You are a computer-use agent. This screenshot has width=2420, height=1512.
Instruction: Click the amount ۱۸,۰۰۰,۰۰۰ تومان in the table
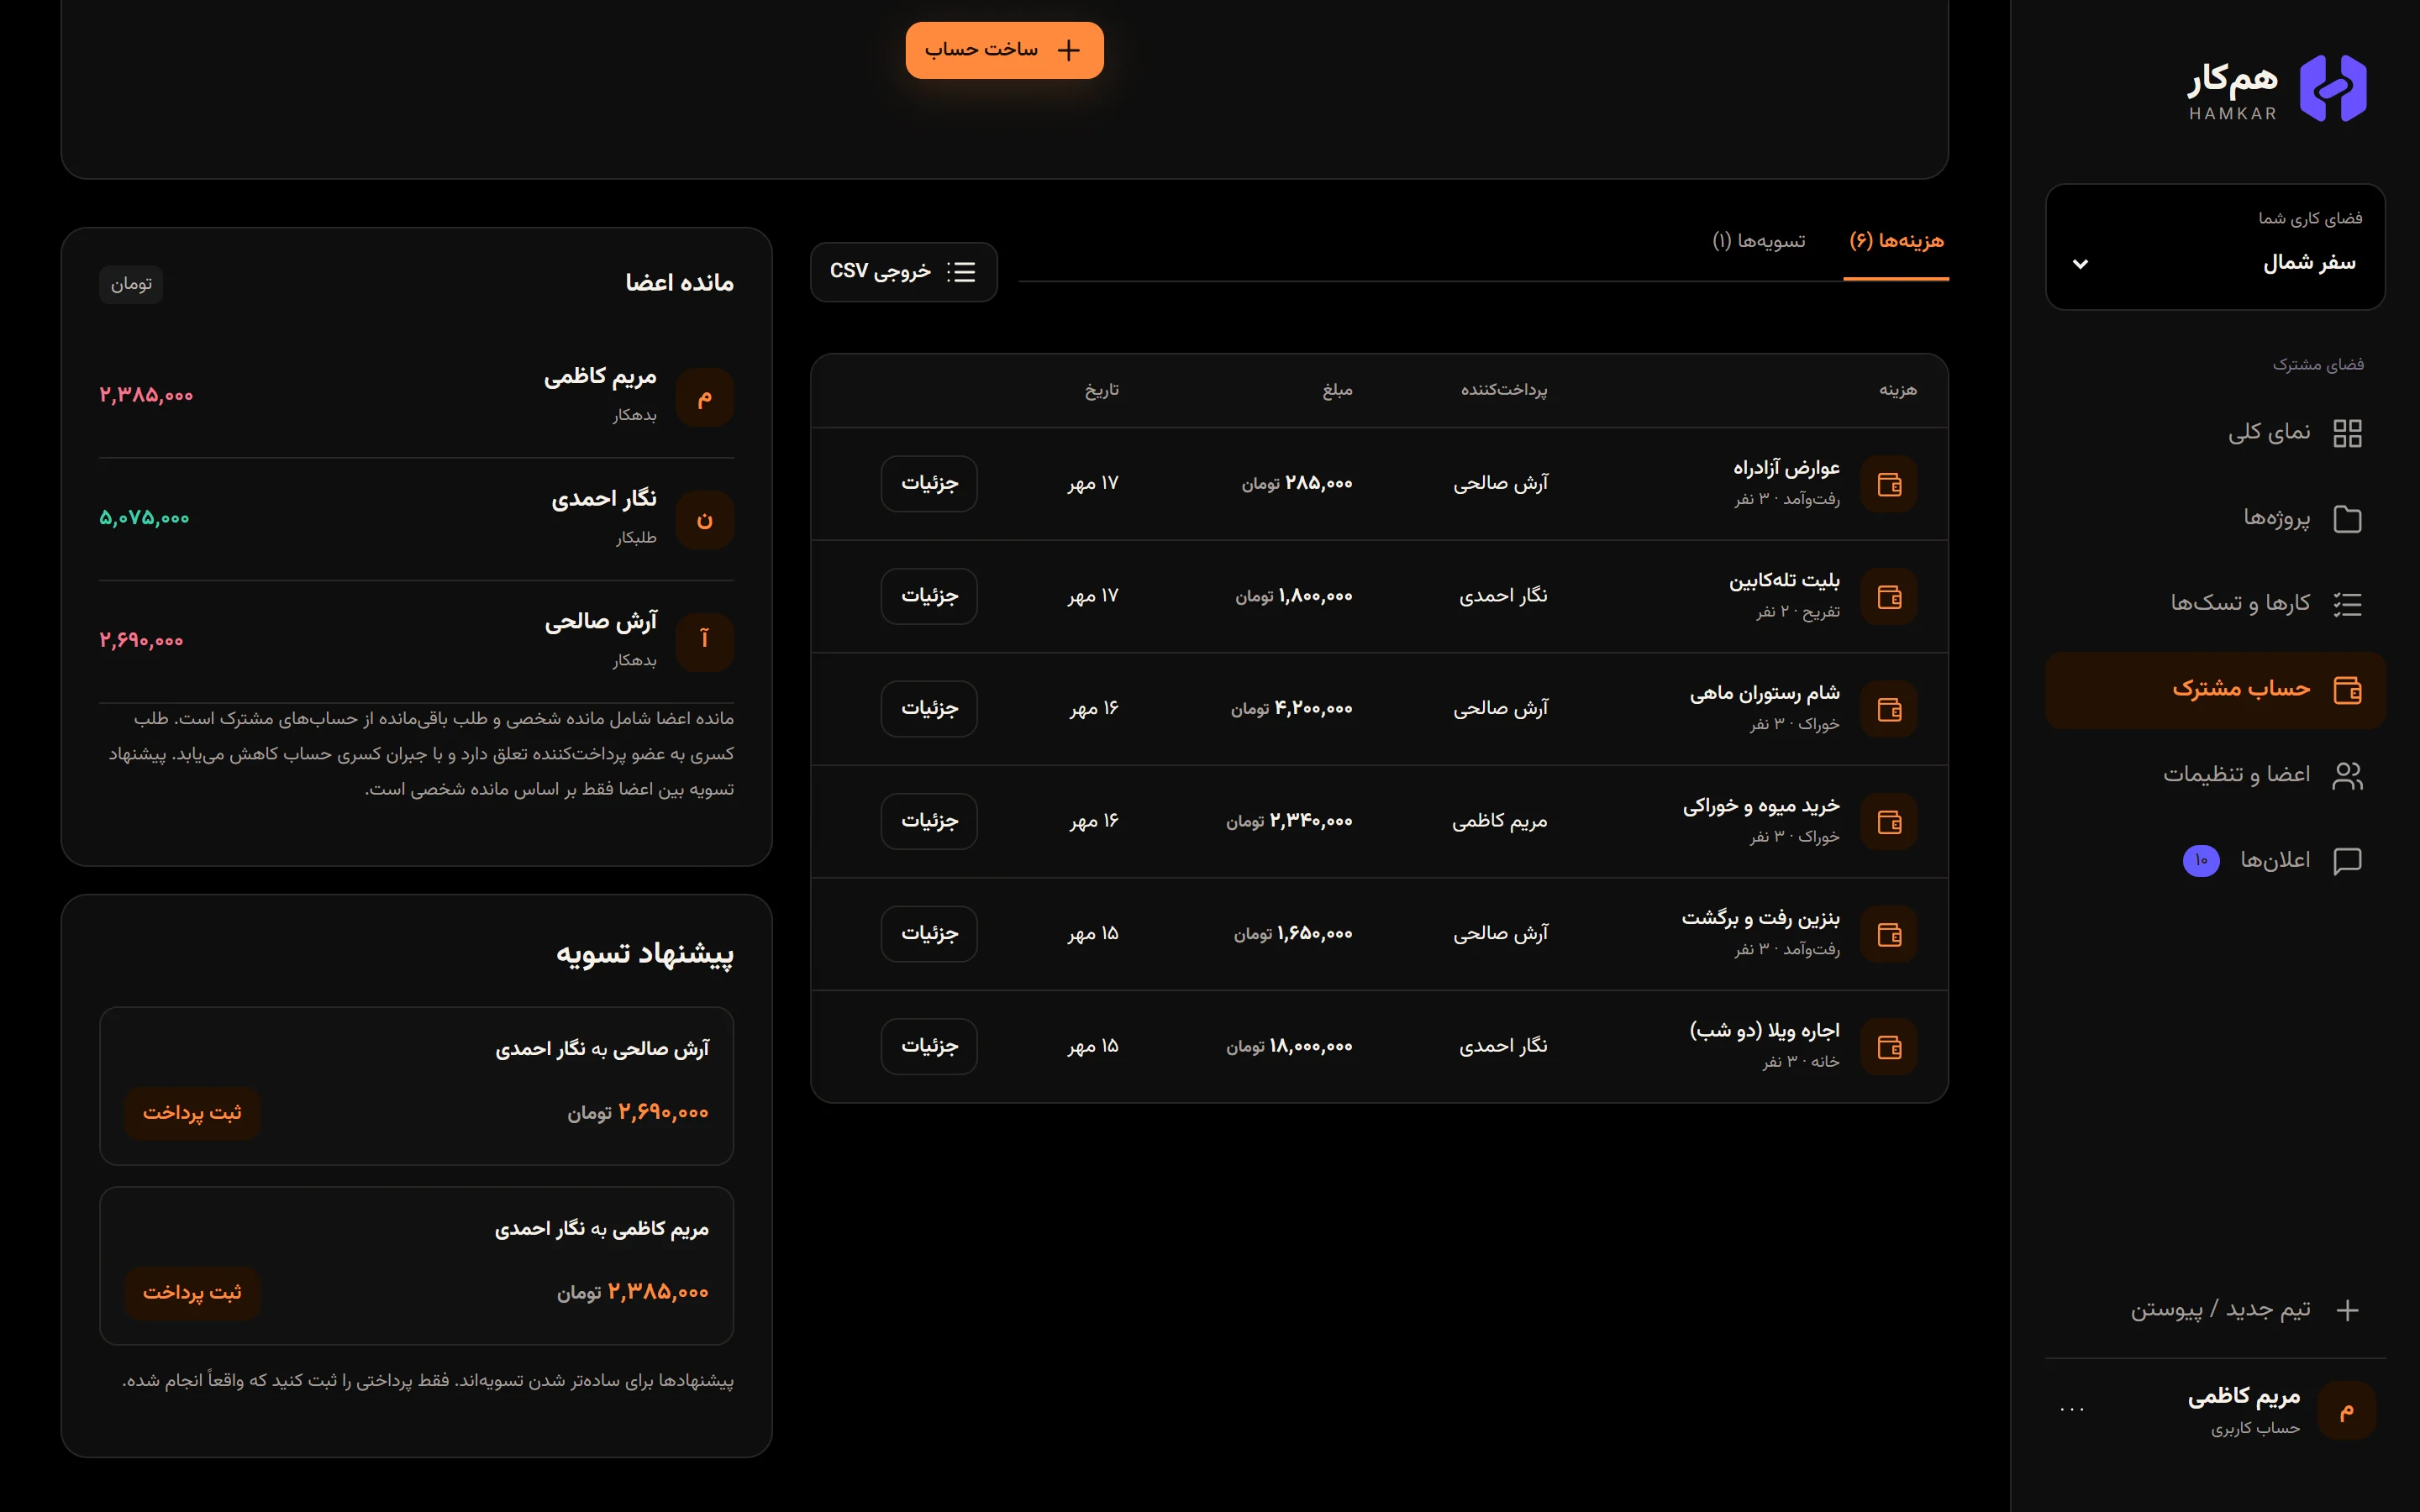[x=1289, y=1047]
